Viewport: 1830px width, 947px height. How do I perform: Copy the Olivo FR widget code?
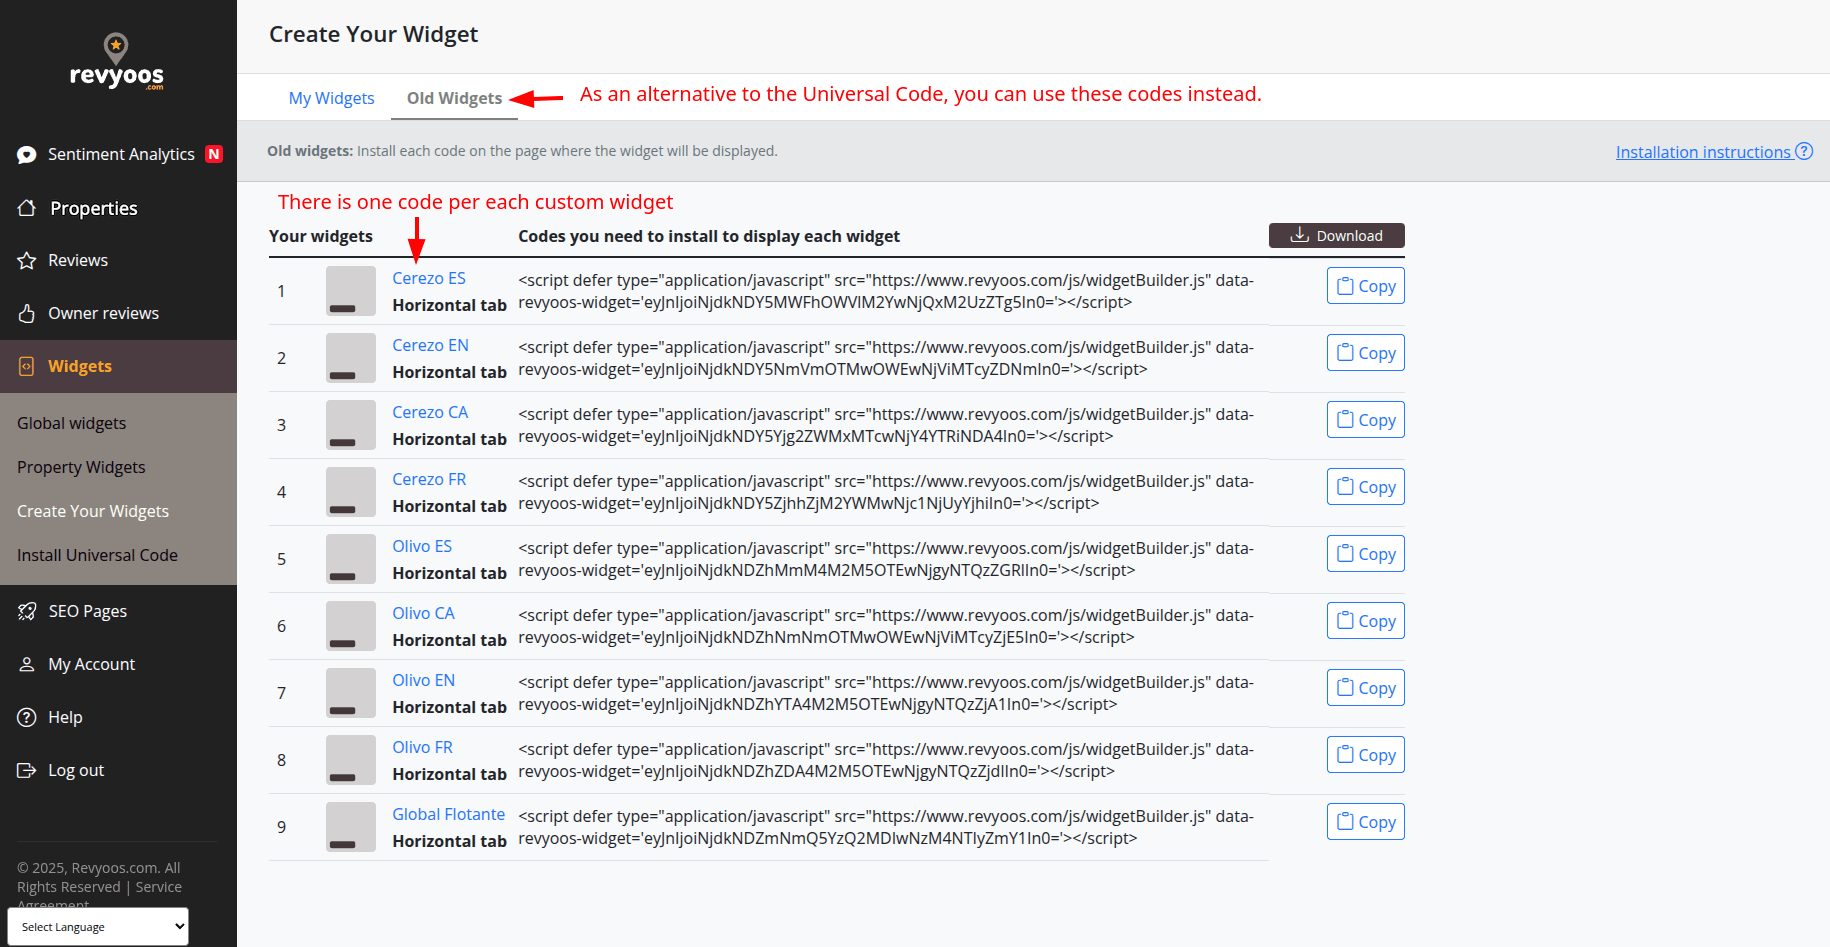pyautogui.click(x=1365, y=755)
